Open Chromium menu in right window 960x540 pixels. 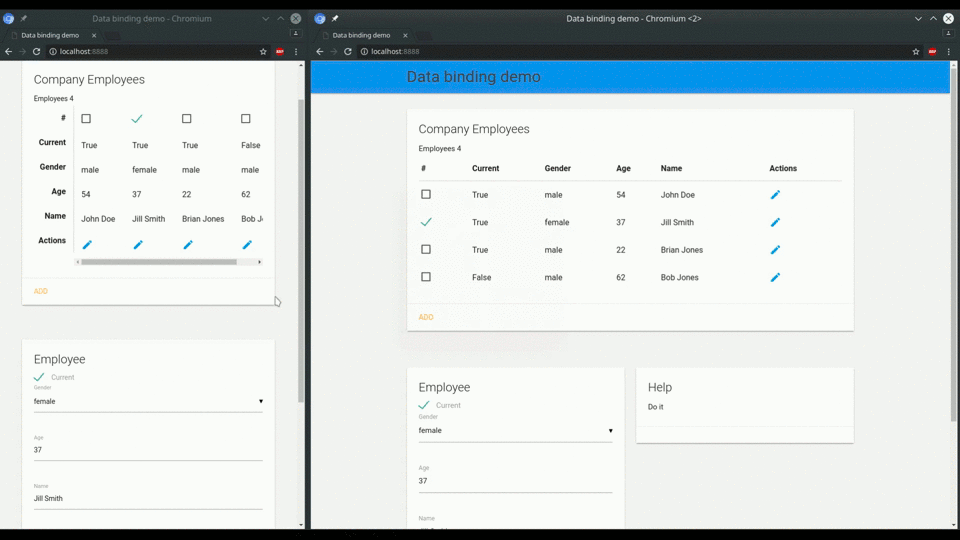[x=948, y=51]
